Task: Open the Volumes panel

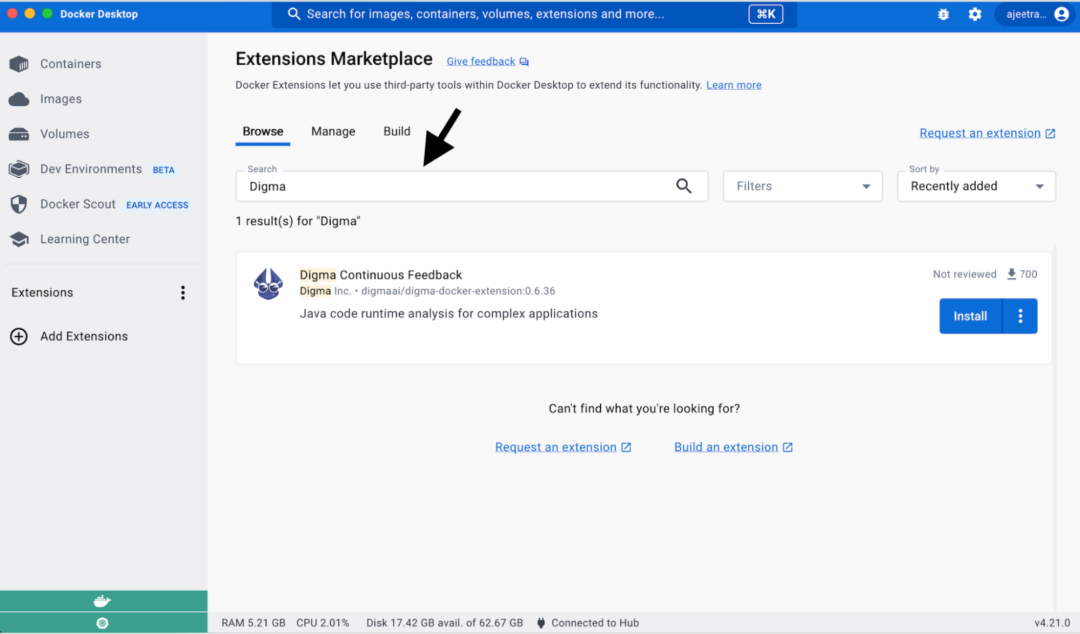Action: click(62, 133)
